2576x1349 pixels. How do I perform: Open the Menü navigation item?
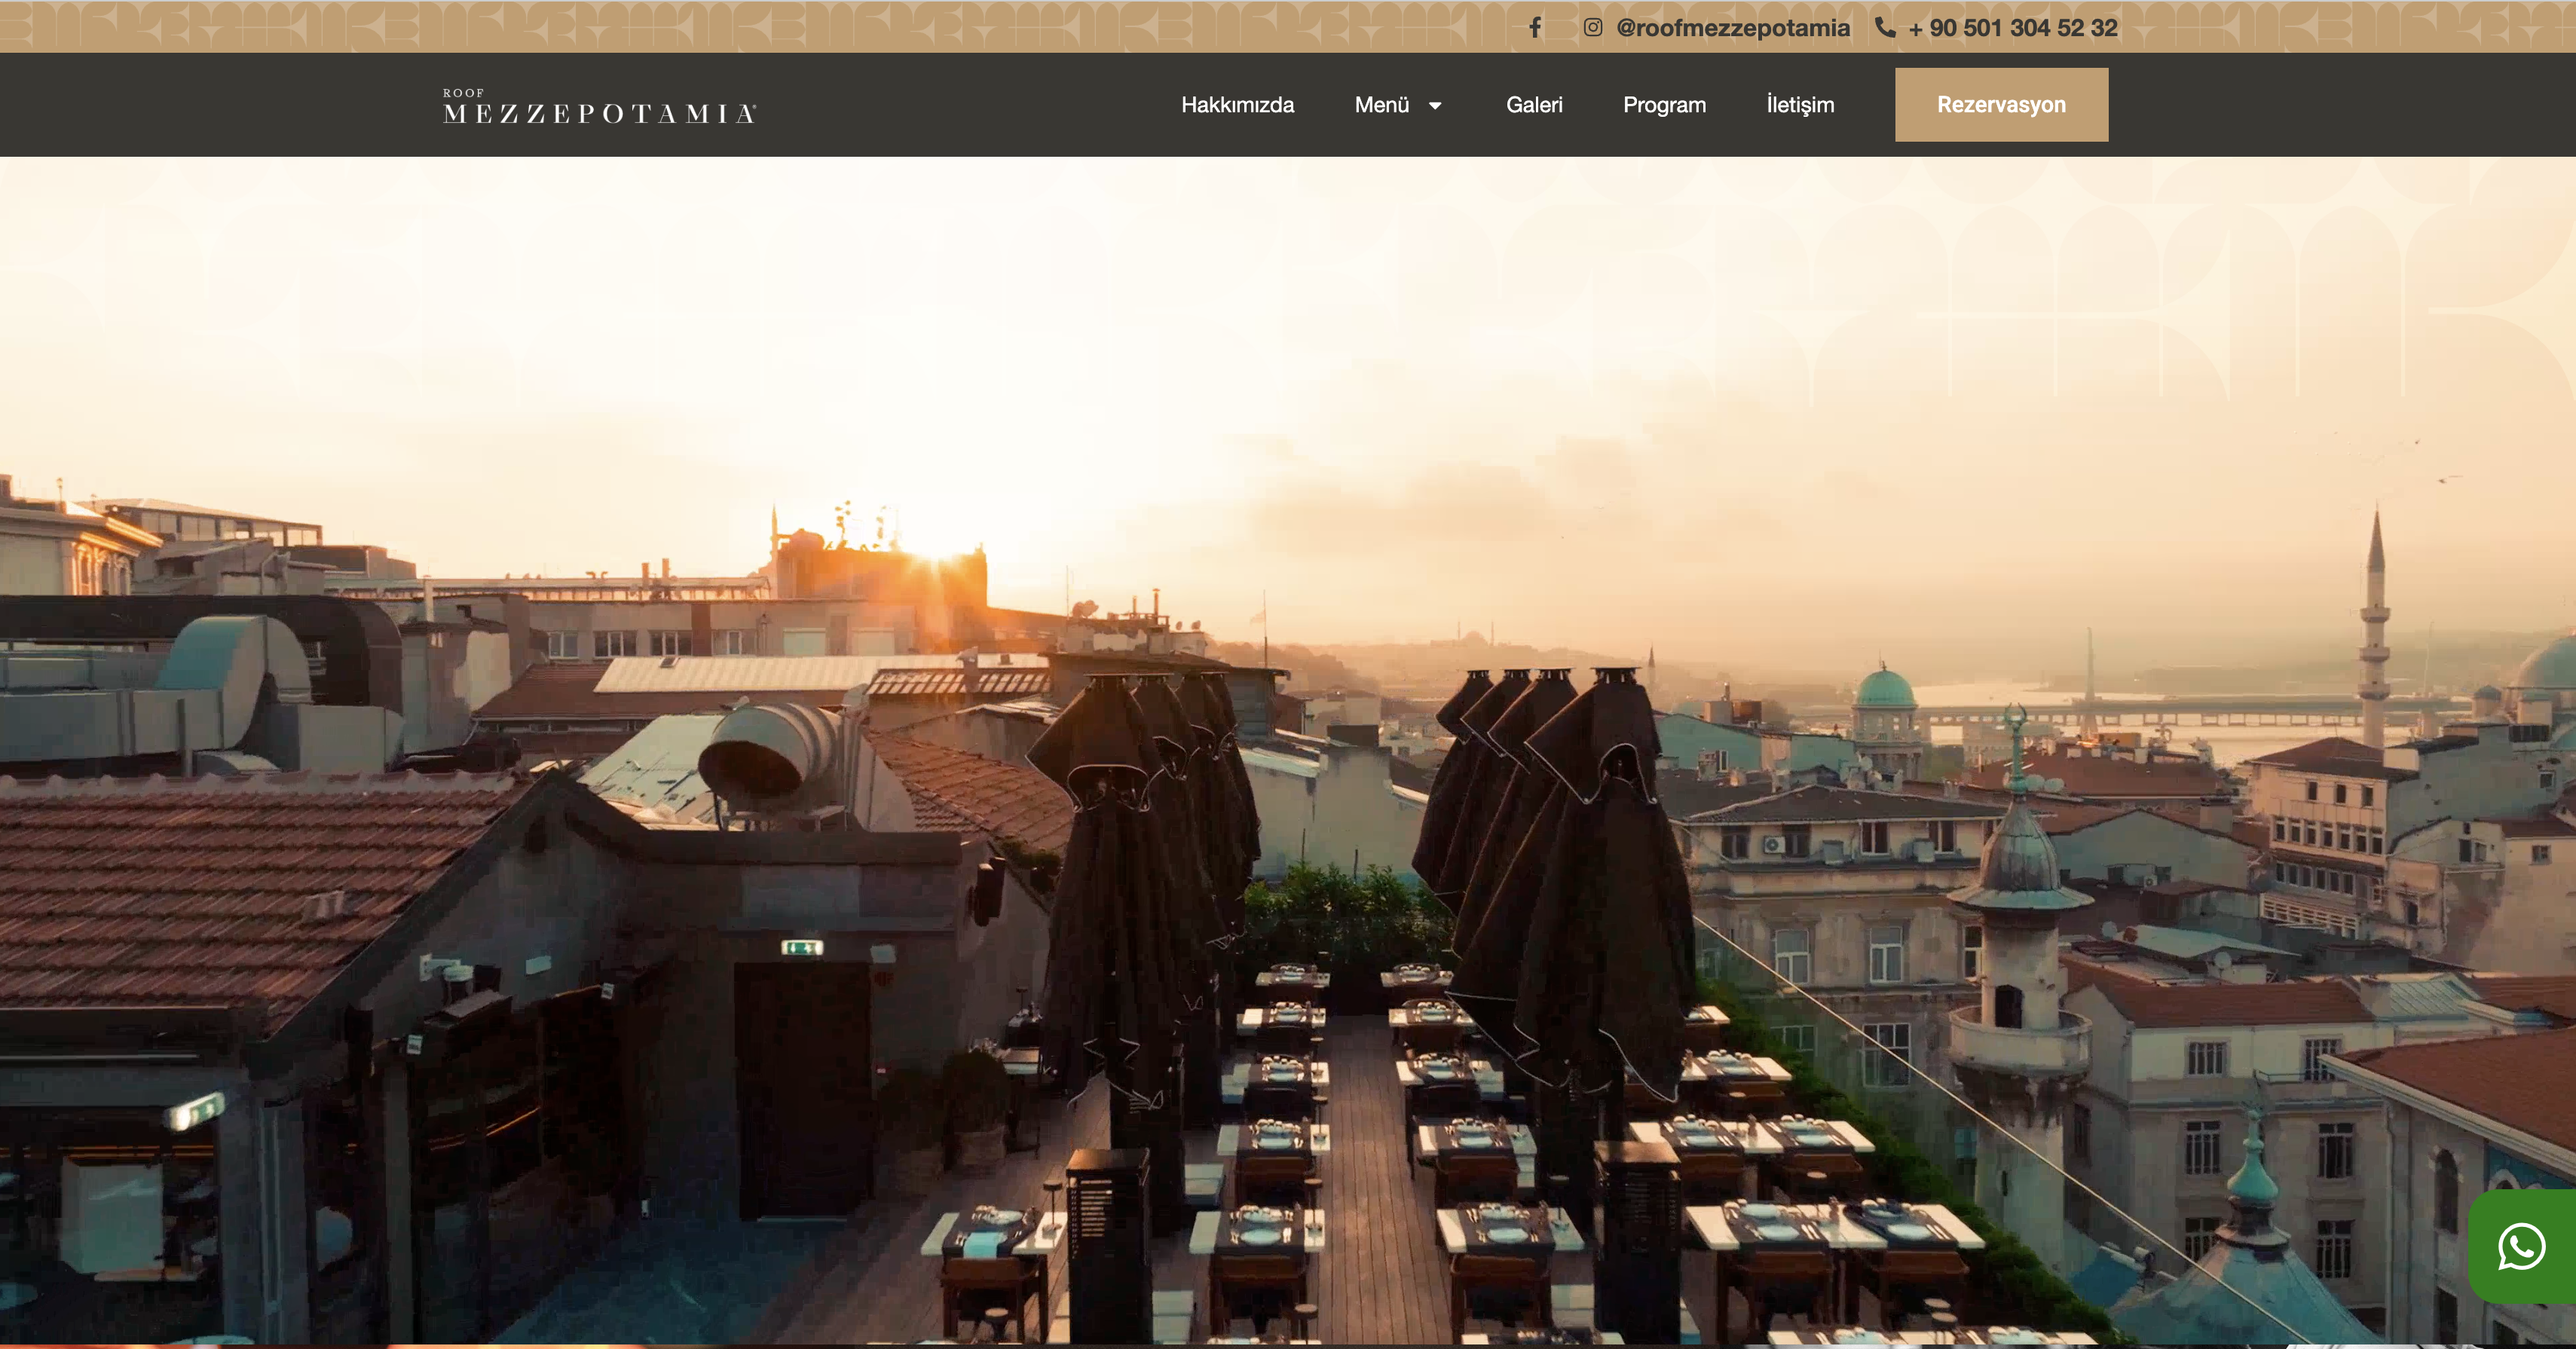click(1382, 105)
